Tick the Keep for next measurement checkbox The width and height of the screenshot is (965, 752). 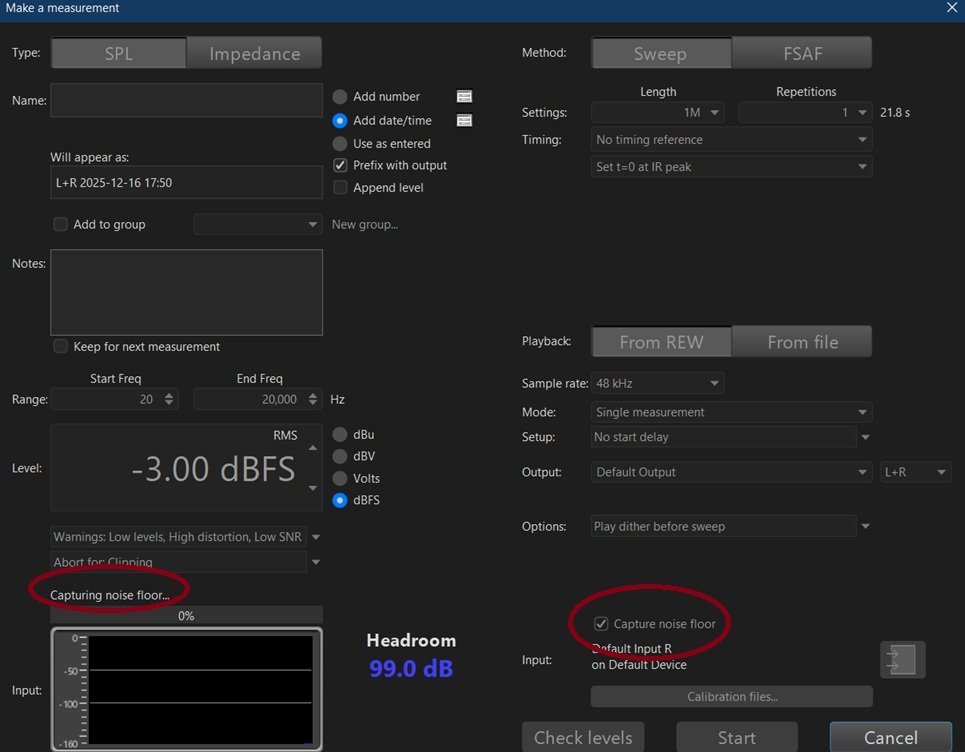61,347
